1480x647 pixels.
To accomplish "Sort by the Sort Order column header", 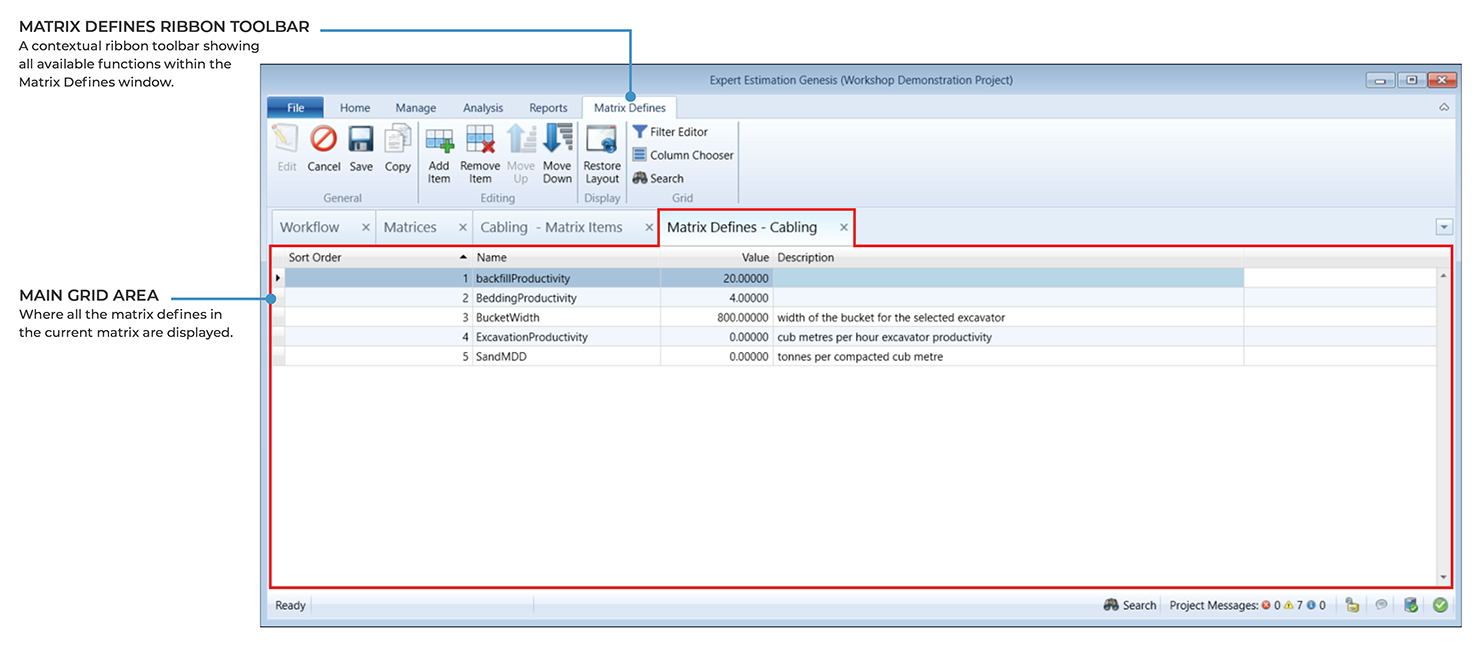I will (370, 257).
